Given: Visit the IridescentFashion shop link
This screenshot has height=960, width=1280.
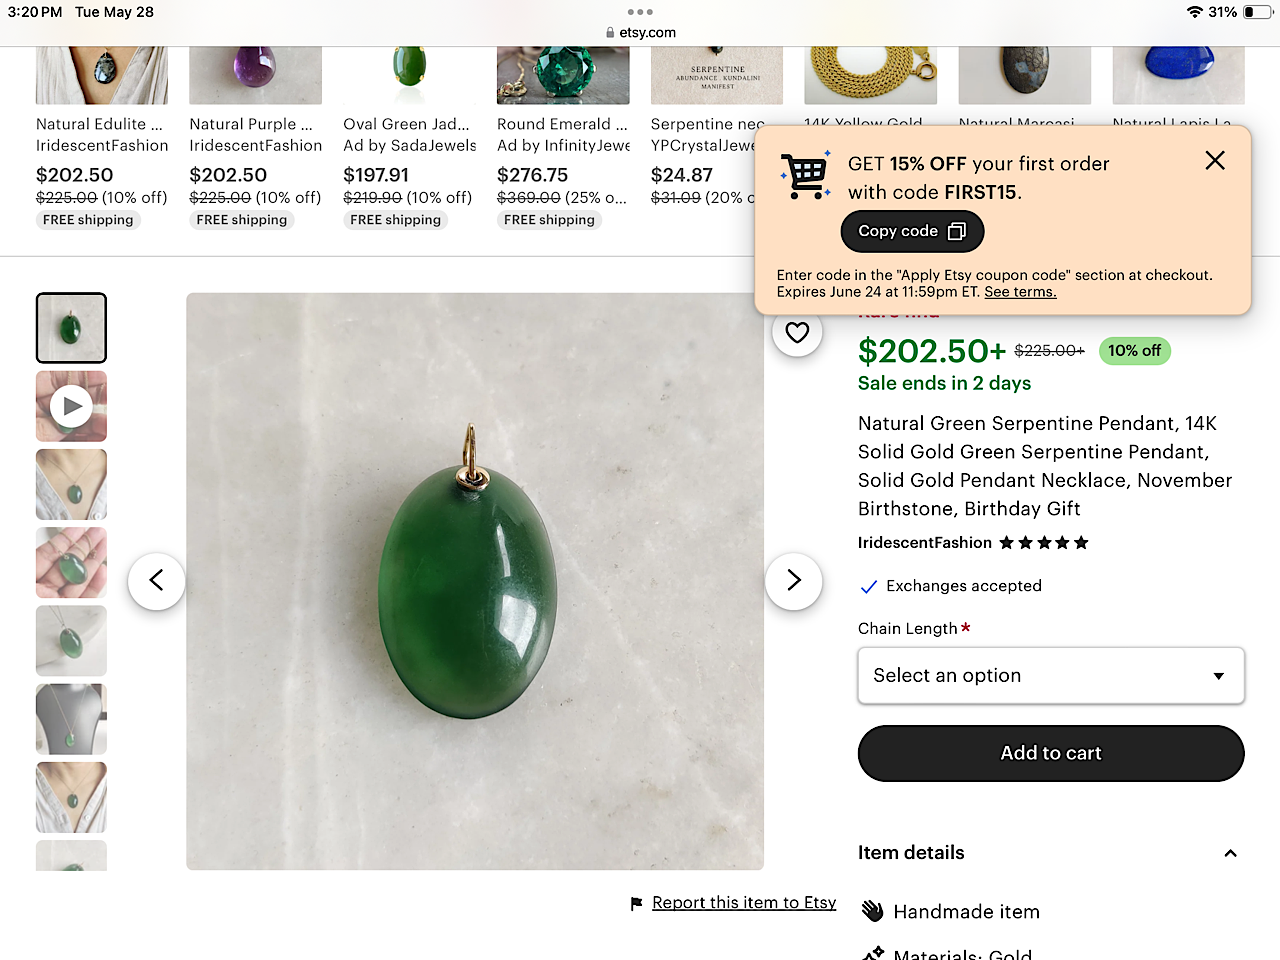Looking at the screenshot, I should [x=924, y=543].
